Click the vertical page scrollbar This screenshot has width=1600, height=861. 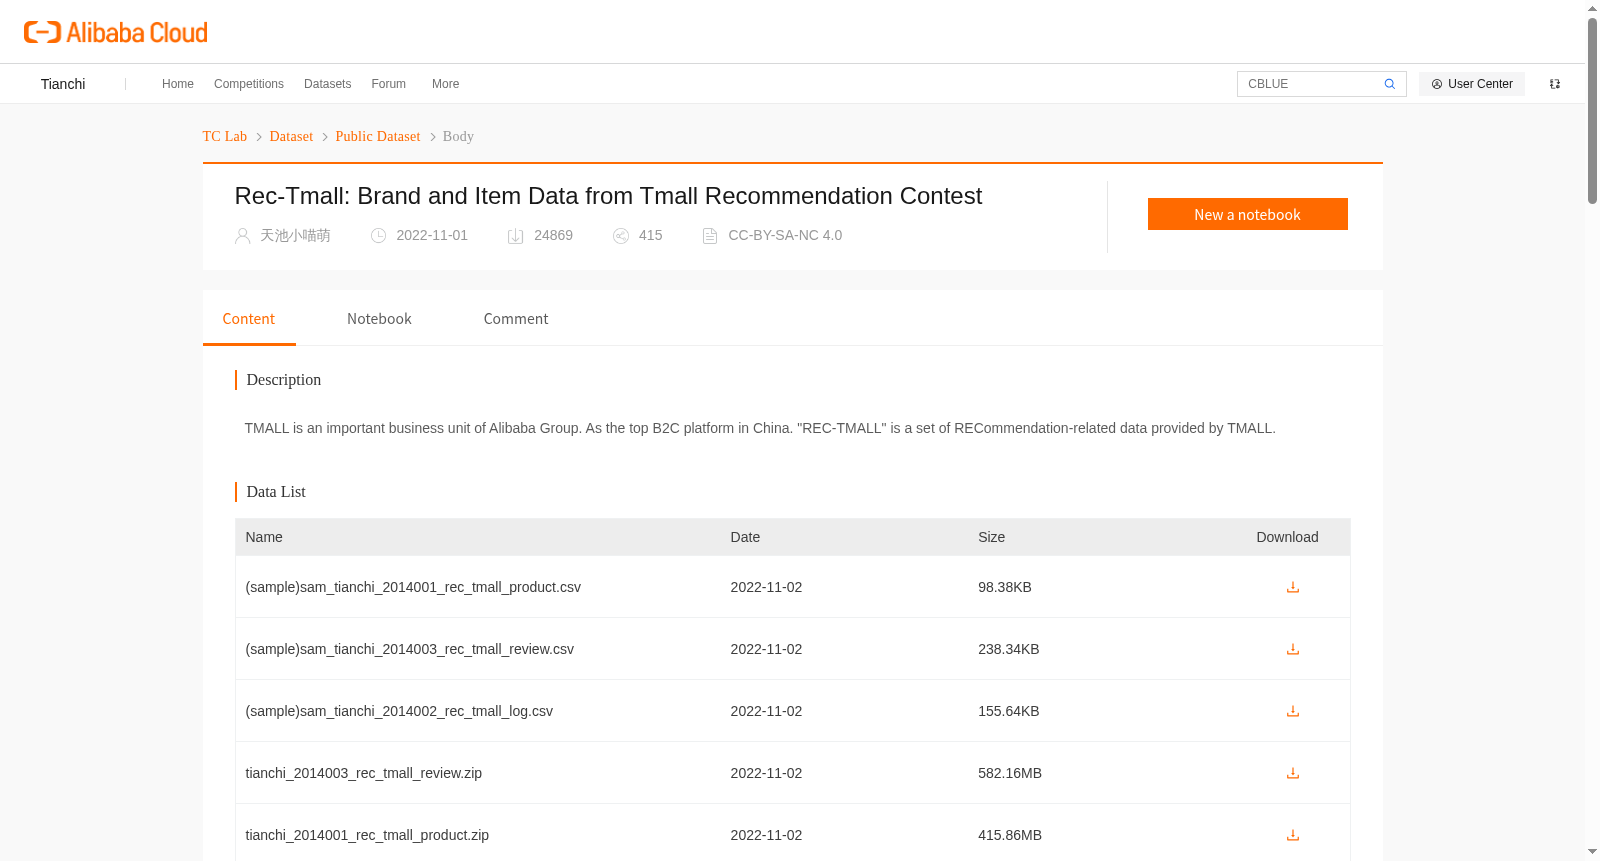(x=1592, y=110)
